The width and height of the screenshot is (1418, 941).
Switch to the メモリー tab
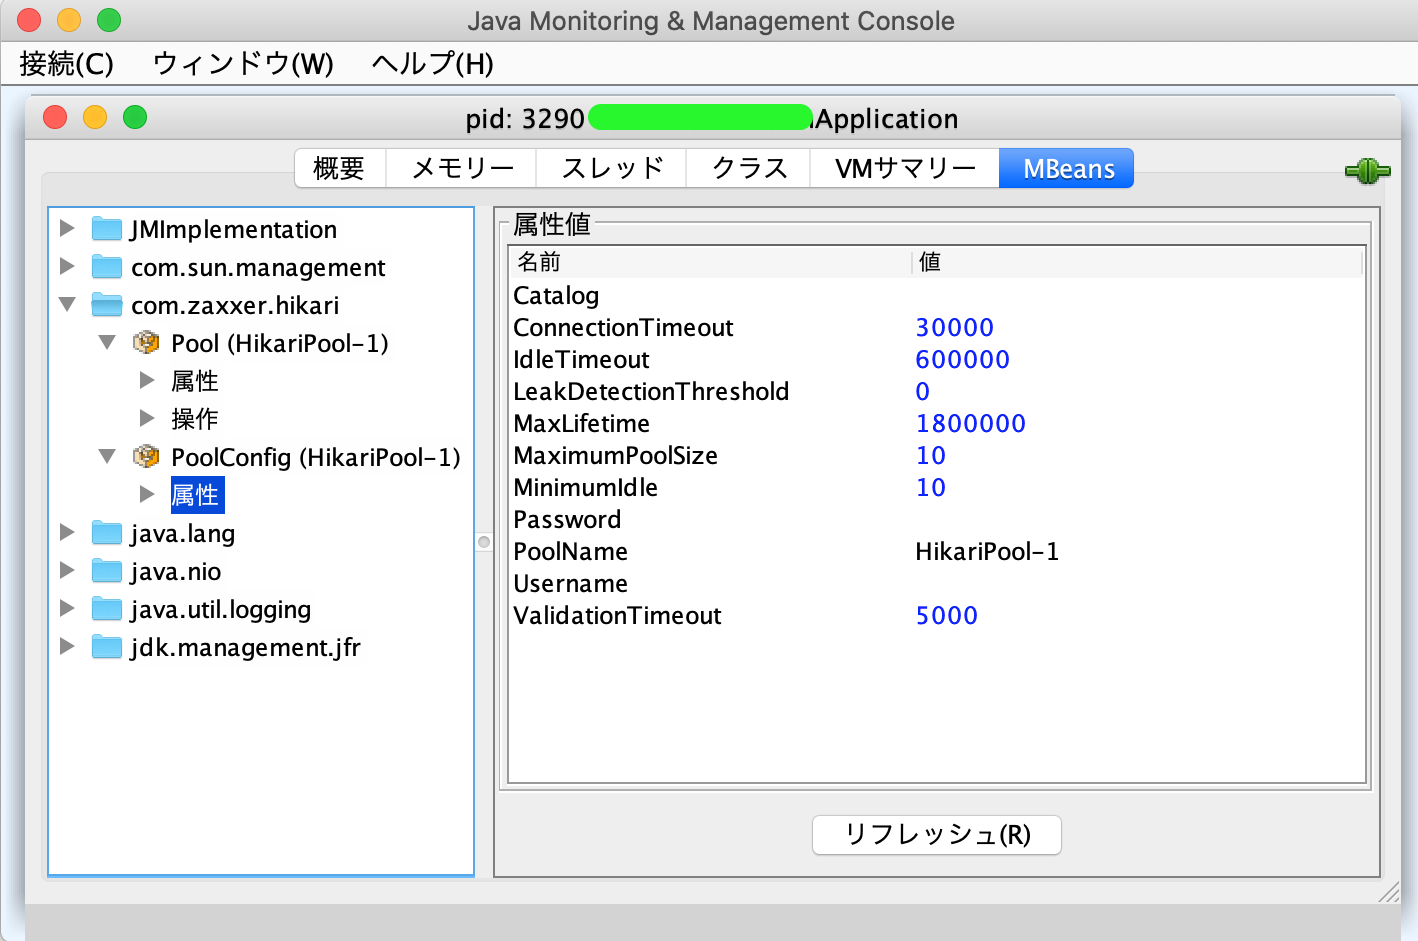coord(461,167)
